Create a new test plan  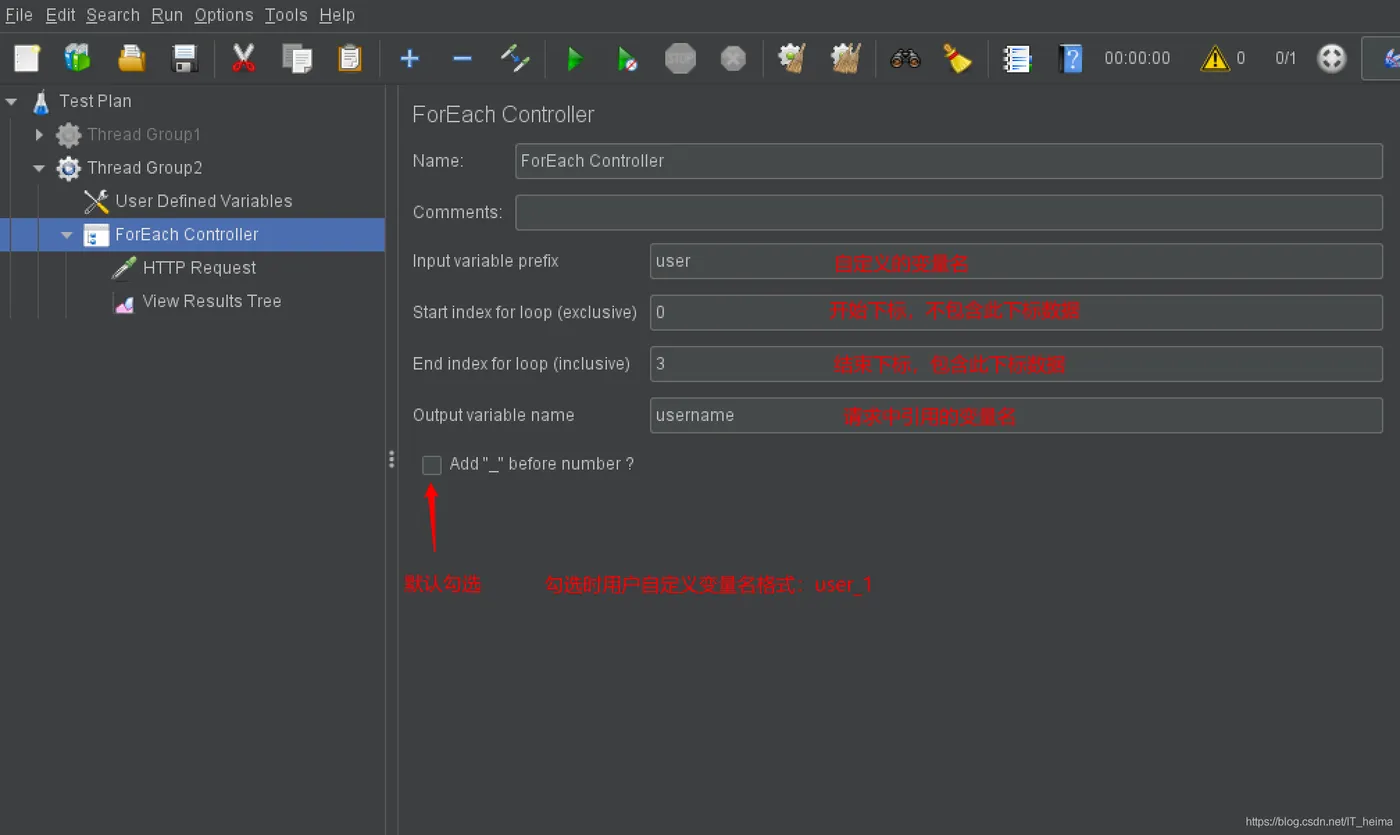[x=27, y=59]
